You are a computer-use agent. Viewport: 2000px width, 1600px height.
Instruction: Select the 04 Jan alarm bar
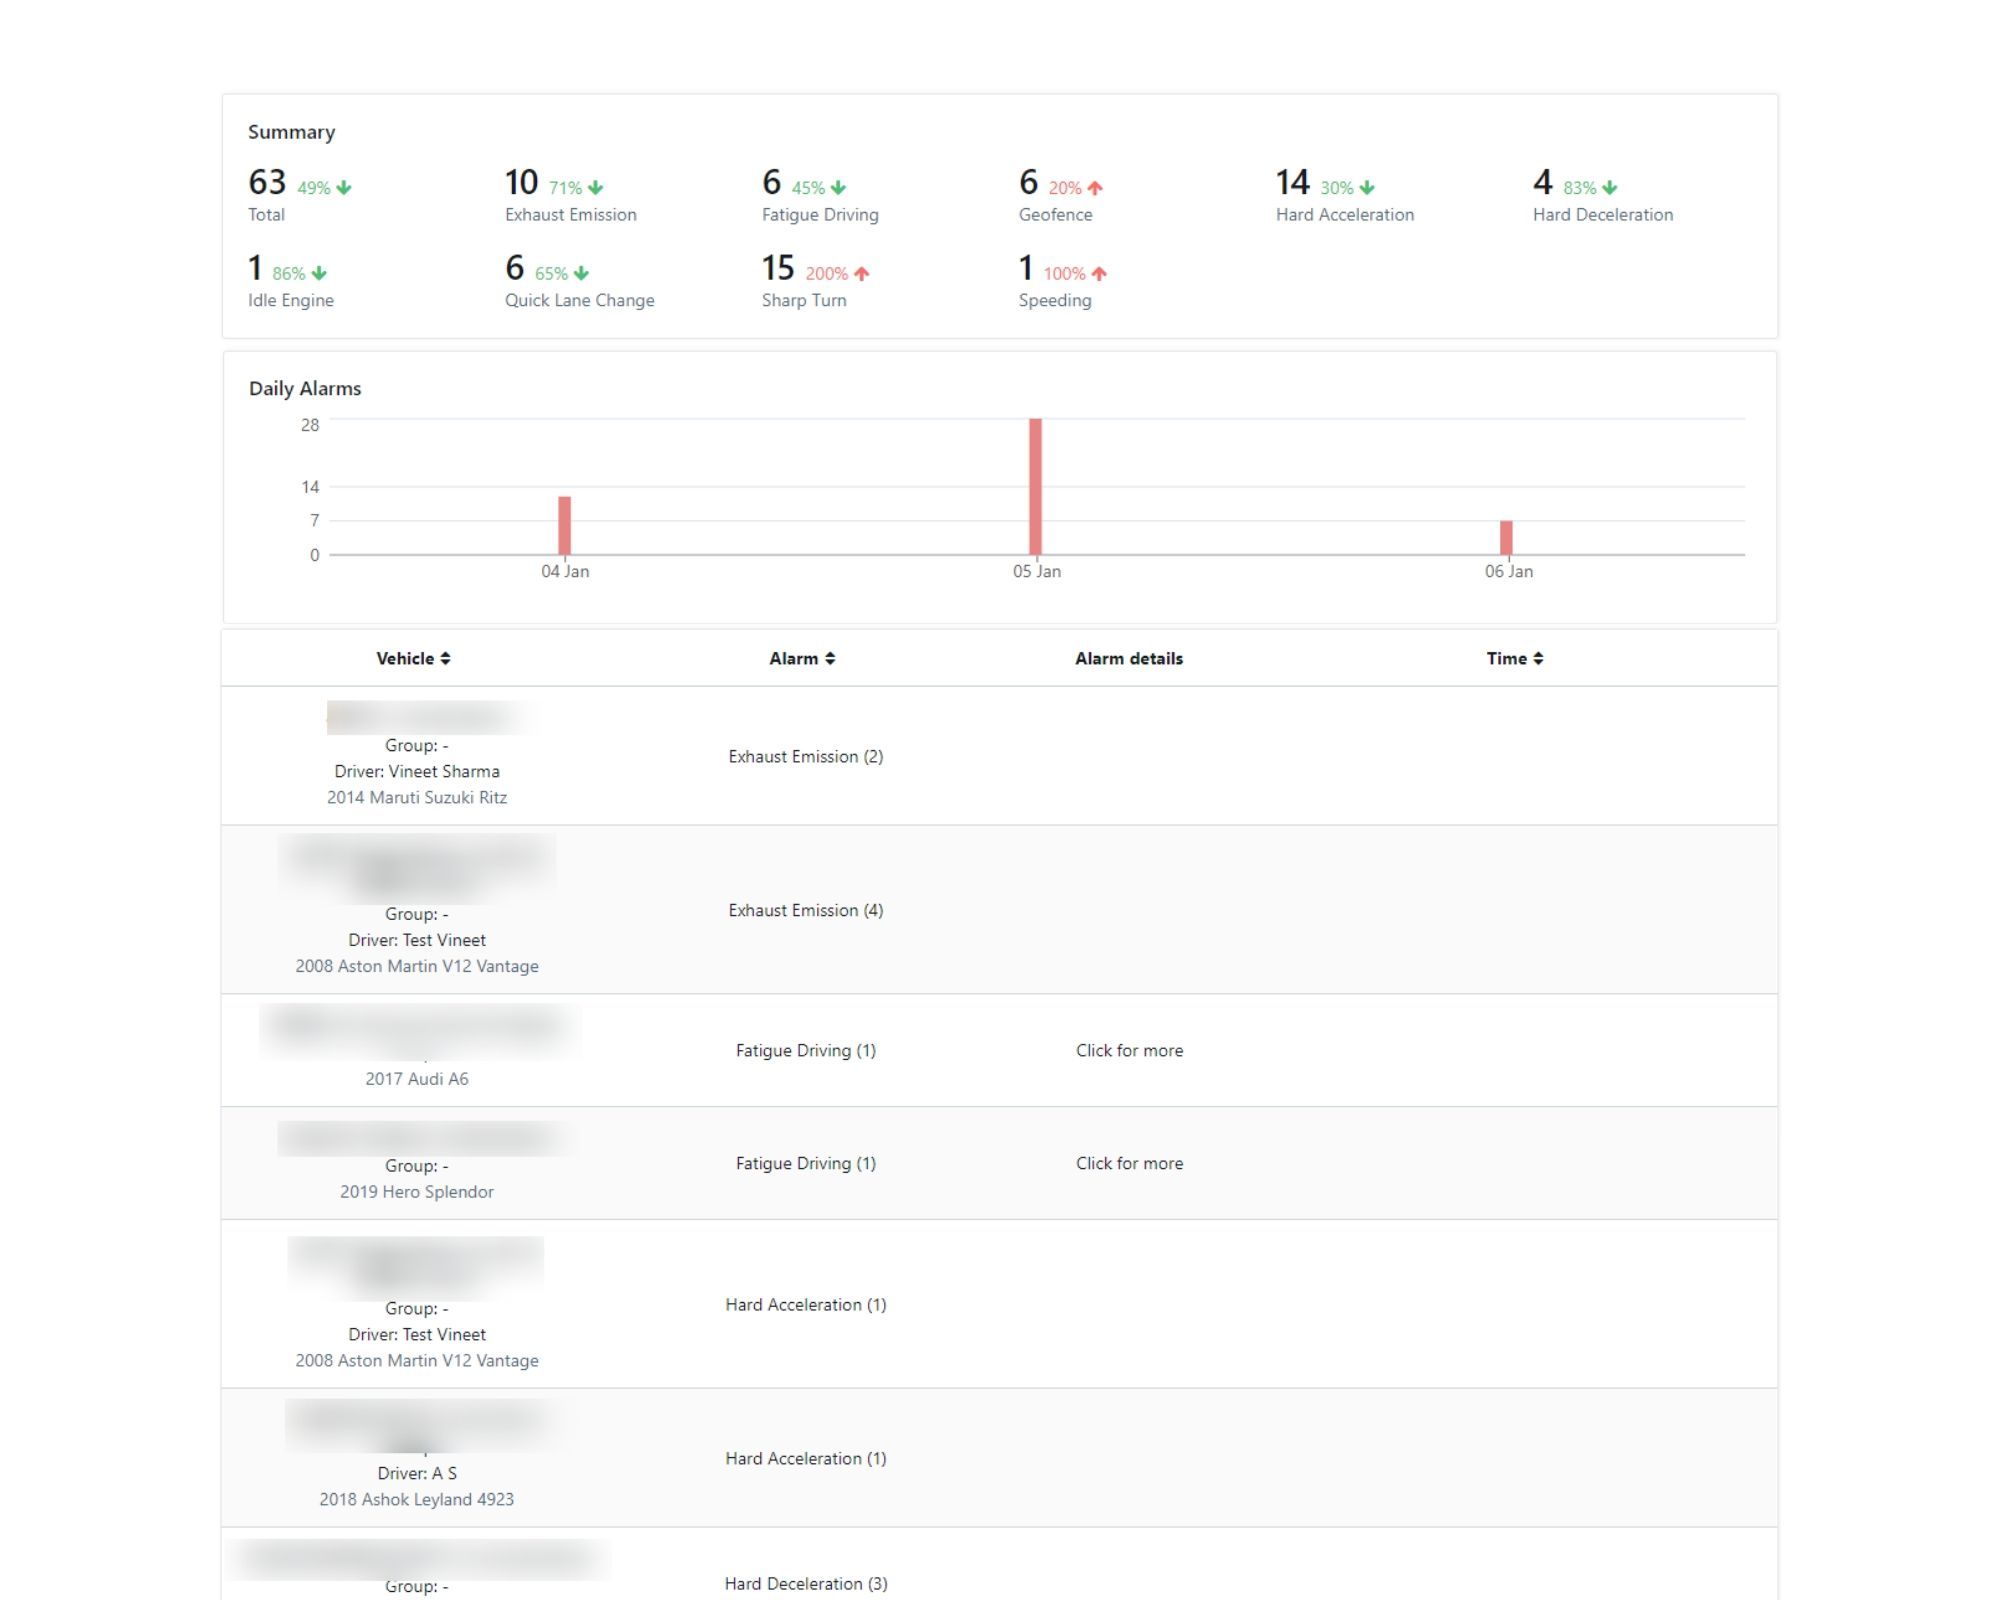(x=564, y=525)
